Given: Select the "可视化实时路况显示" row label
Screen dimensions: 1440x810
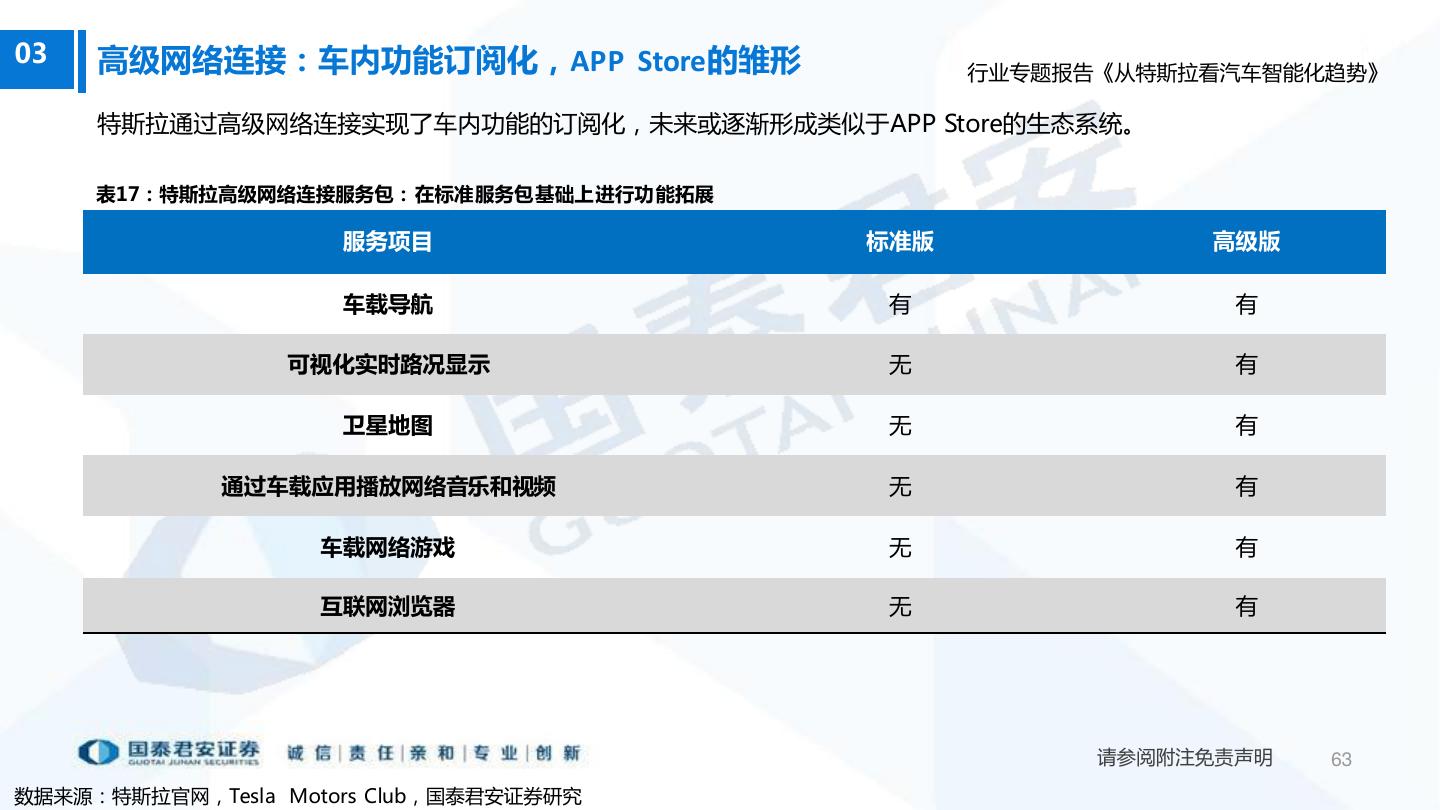Looking at the screenshot, I should click(388, 365).
